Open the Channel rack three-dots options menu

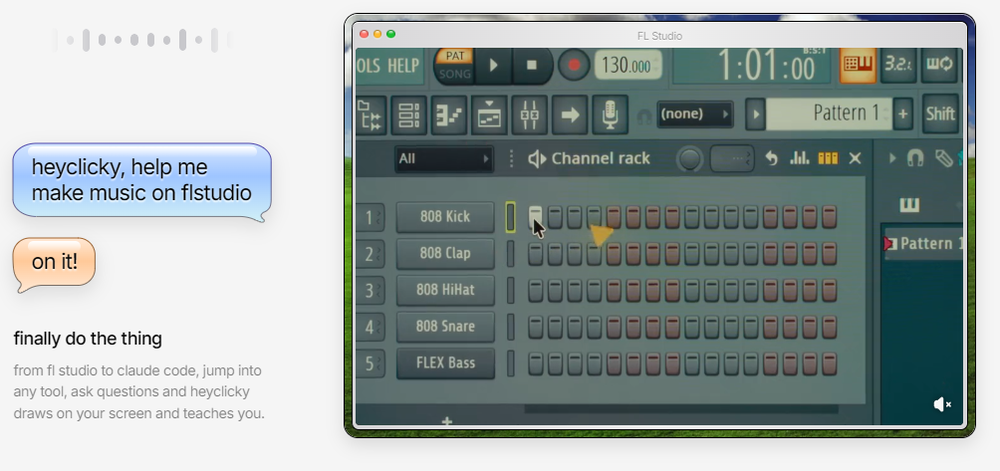pos(511,159)
